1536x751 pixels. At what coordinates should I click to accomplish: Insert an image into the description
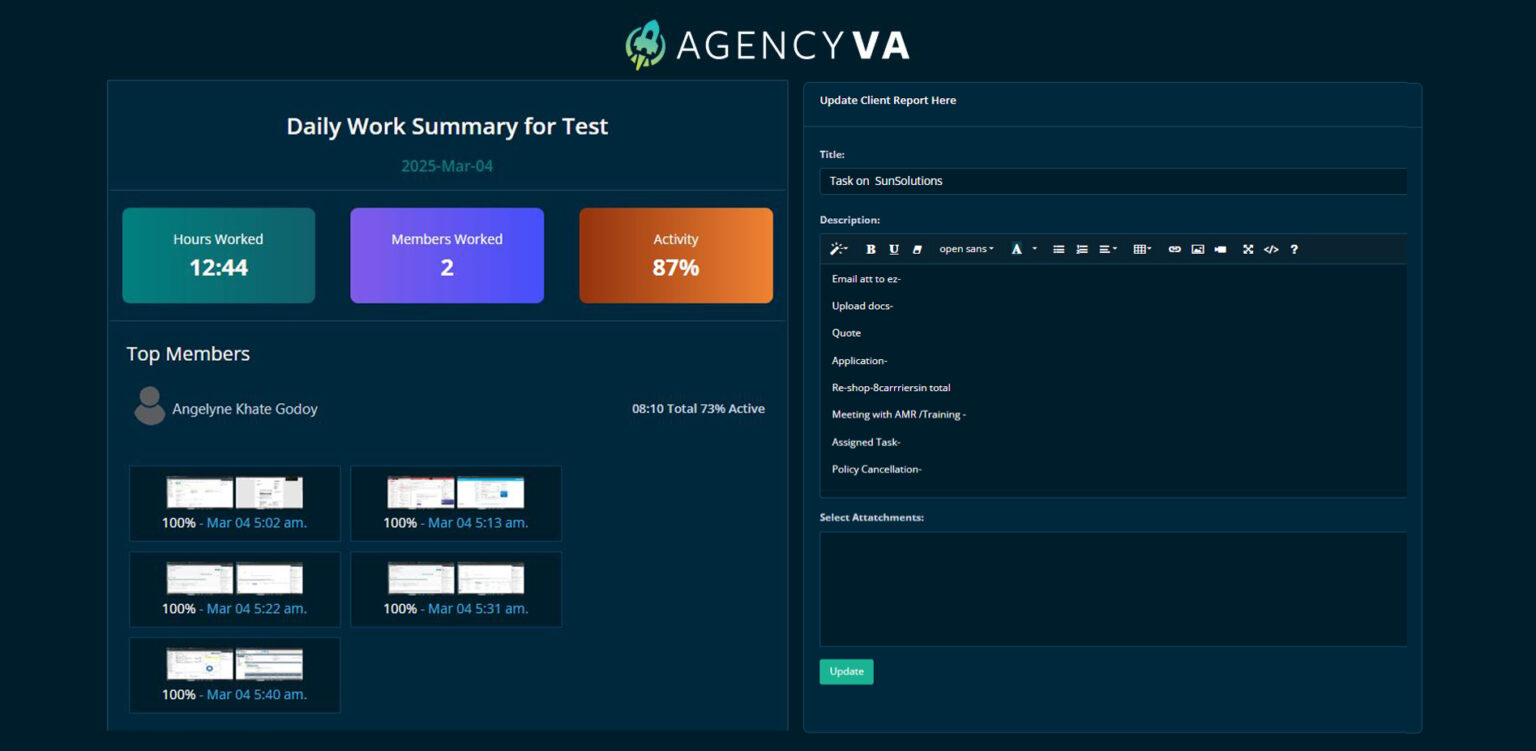[1198, 249]
